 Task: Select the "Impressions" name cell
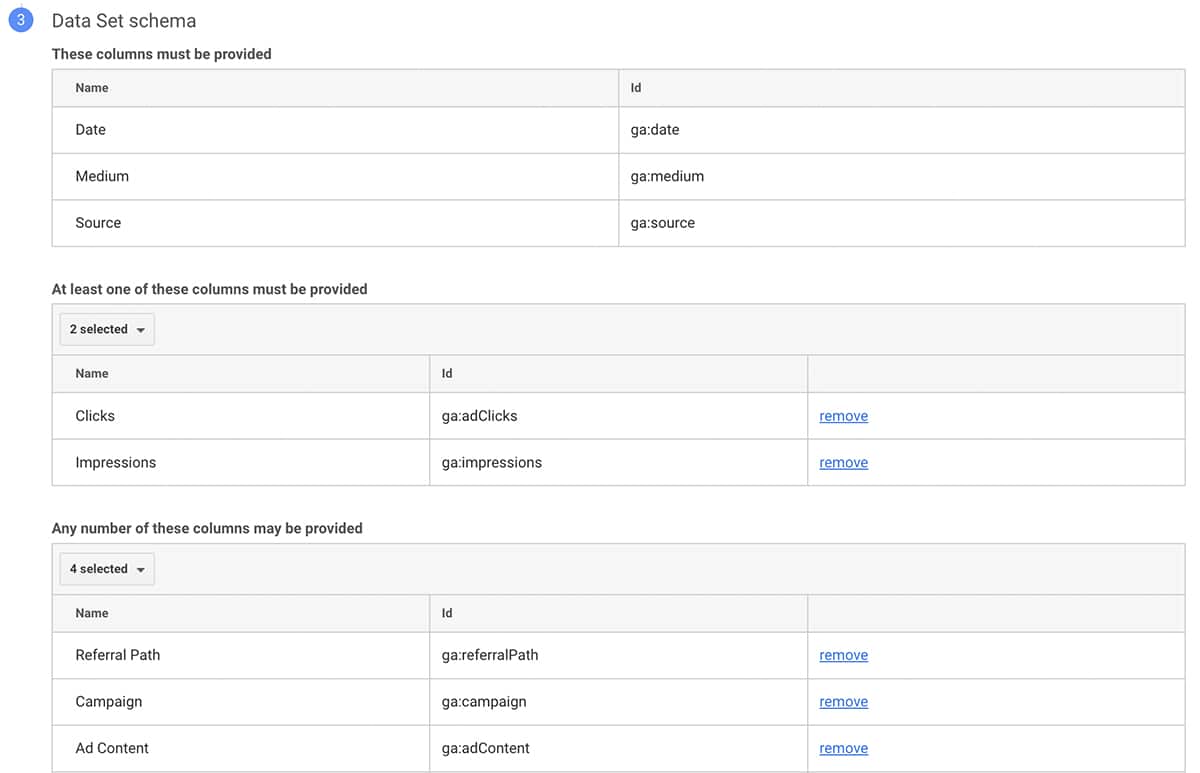coord(241,463)
